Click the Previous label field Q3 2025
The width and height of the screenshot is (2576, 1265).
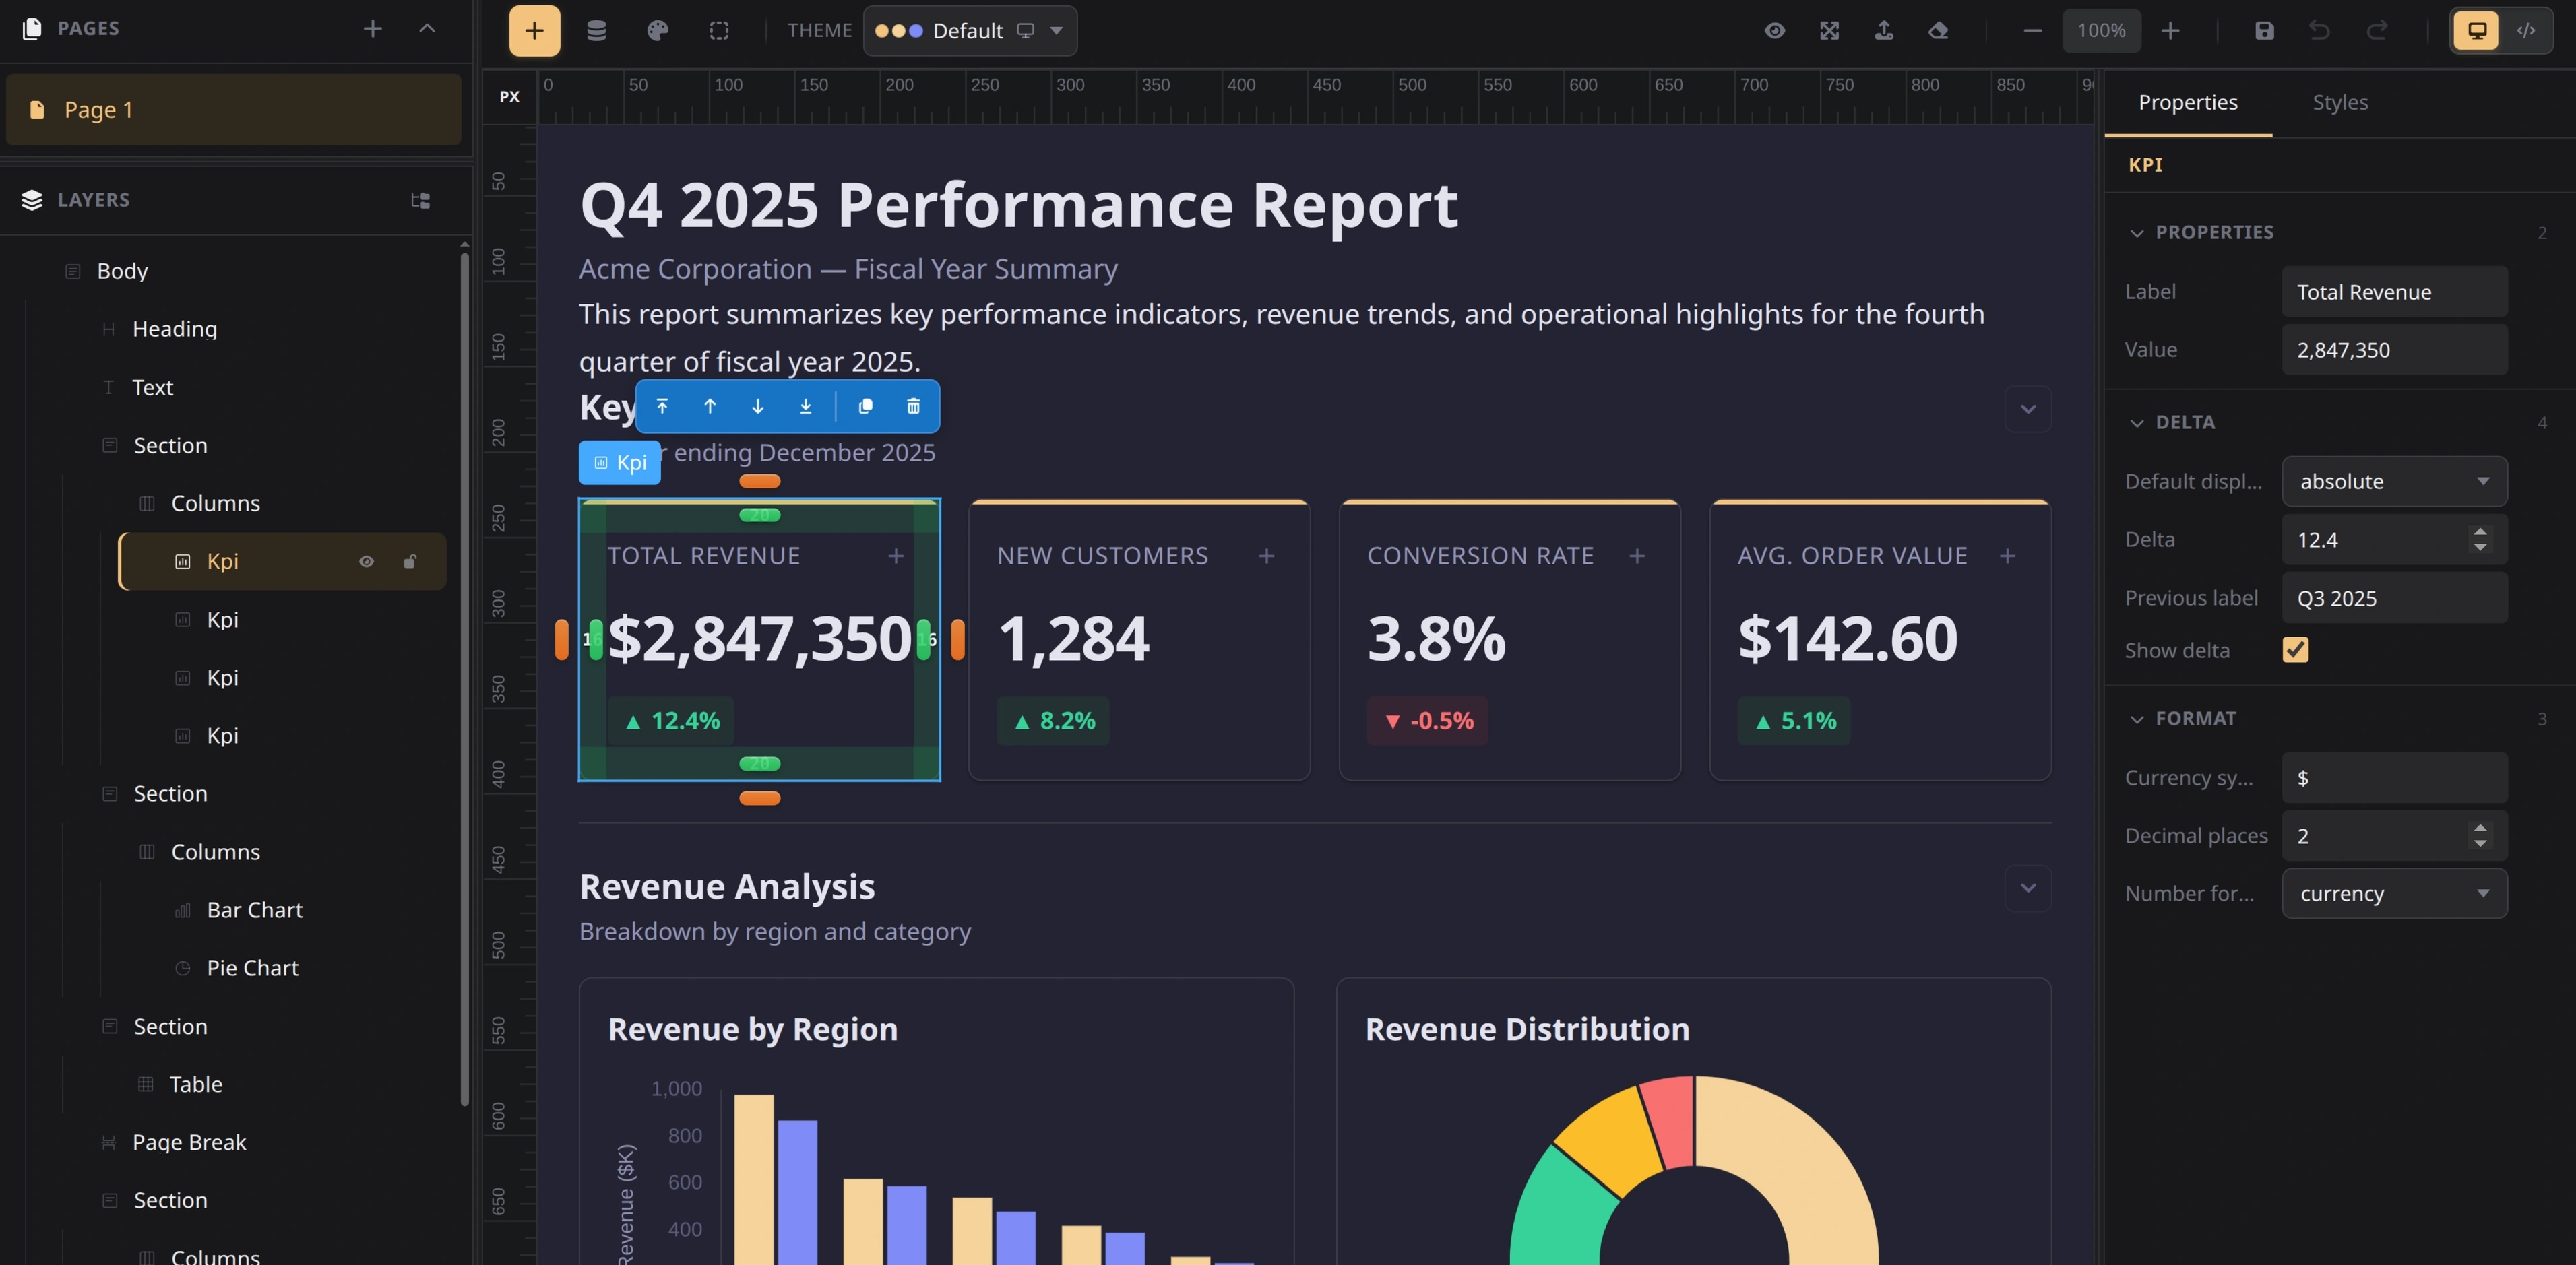[2394, 597]
